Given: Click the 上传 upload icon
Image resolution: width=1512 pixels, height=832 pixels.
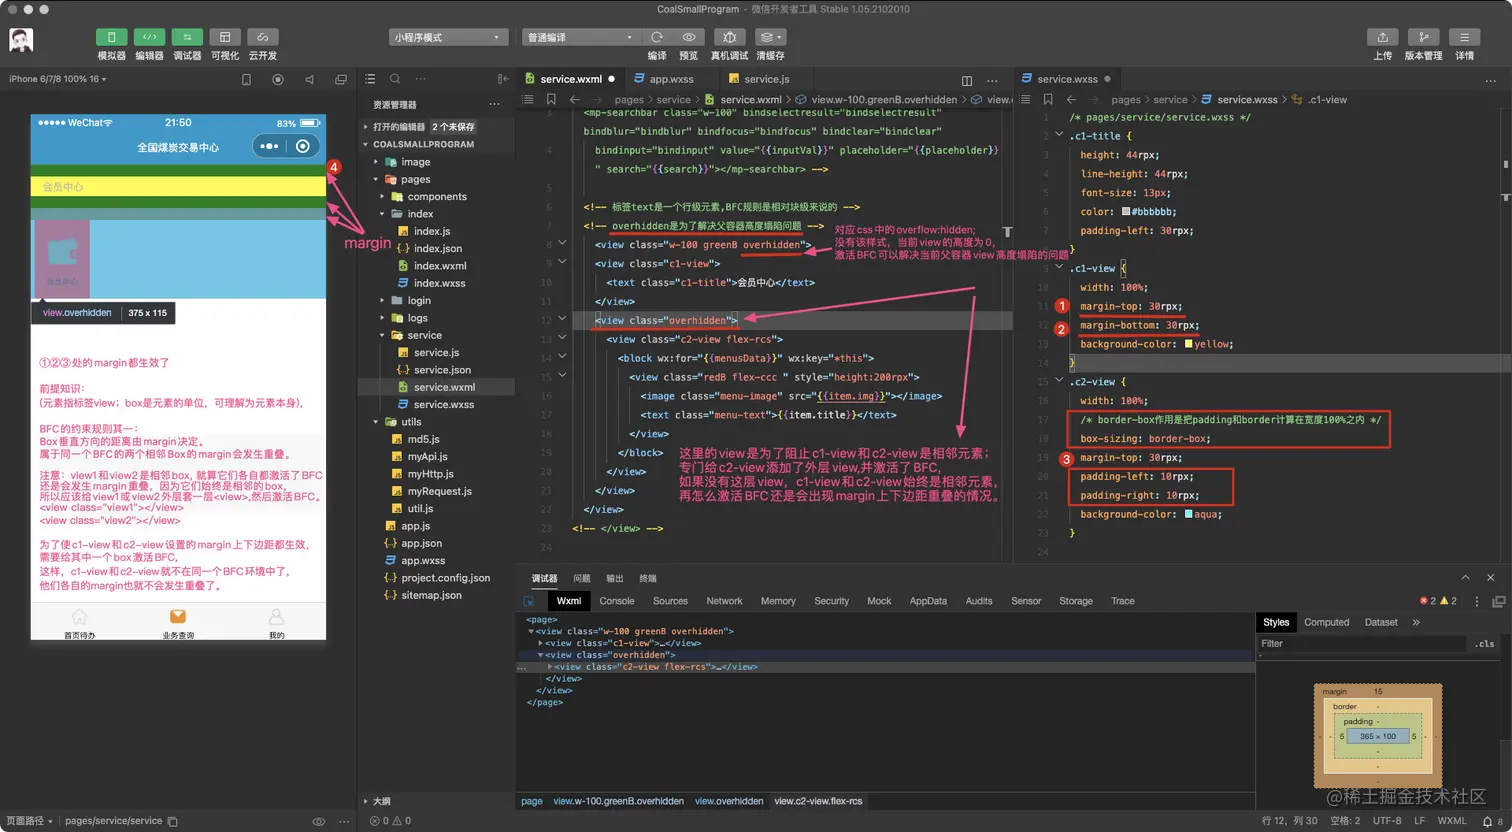Looking at the screenshot, I should pos(1382,37).
